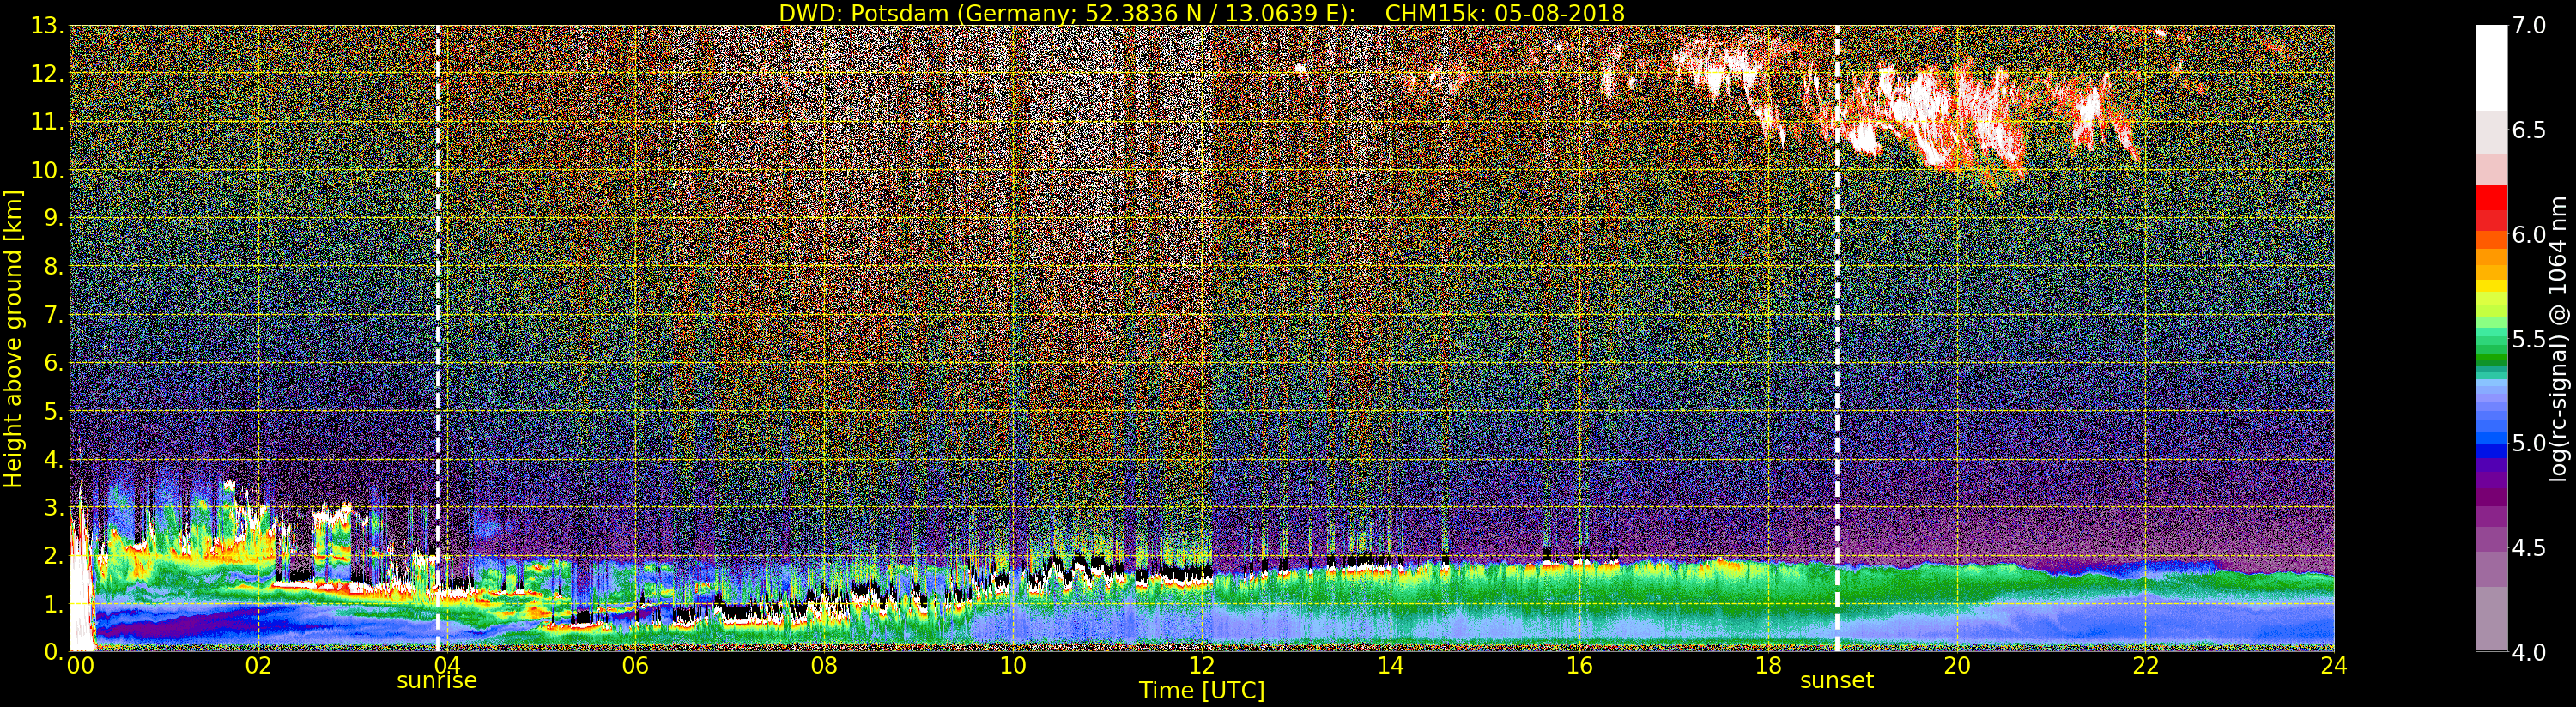This screenshot has height=707, width=2576.
Task: Click the 'Height above ground [km]' axis label
Action: pyautogui.click(x=13, y=339)
